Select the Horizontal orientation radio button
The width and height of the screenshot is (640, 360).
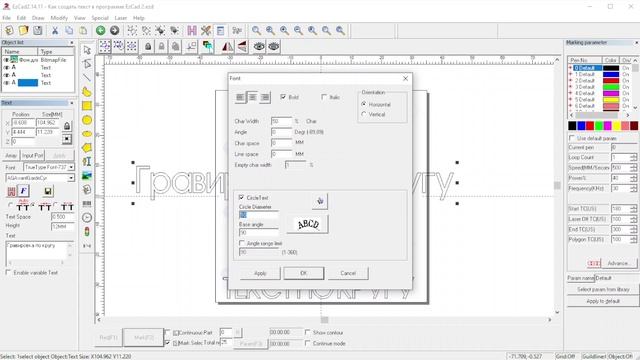coord(364,104)
